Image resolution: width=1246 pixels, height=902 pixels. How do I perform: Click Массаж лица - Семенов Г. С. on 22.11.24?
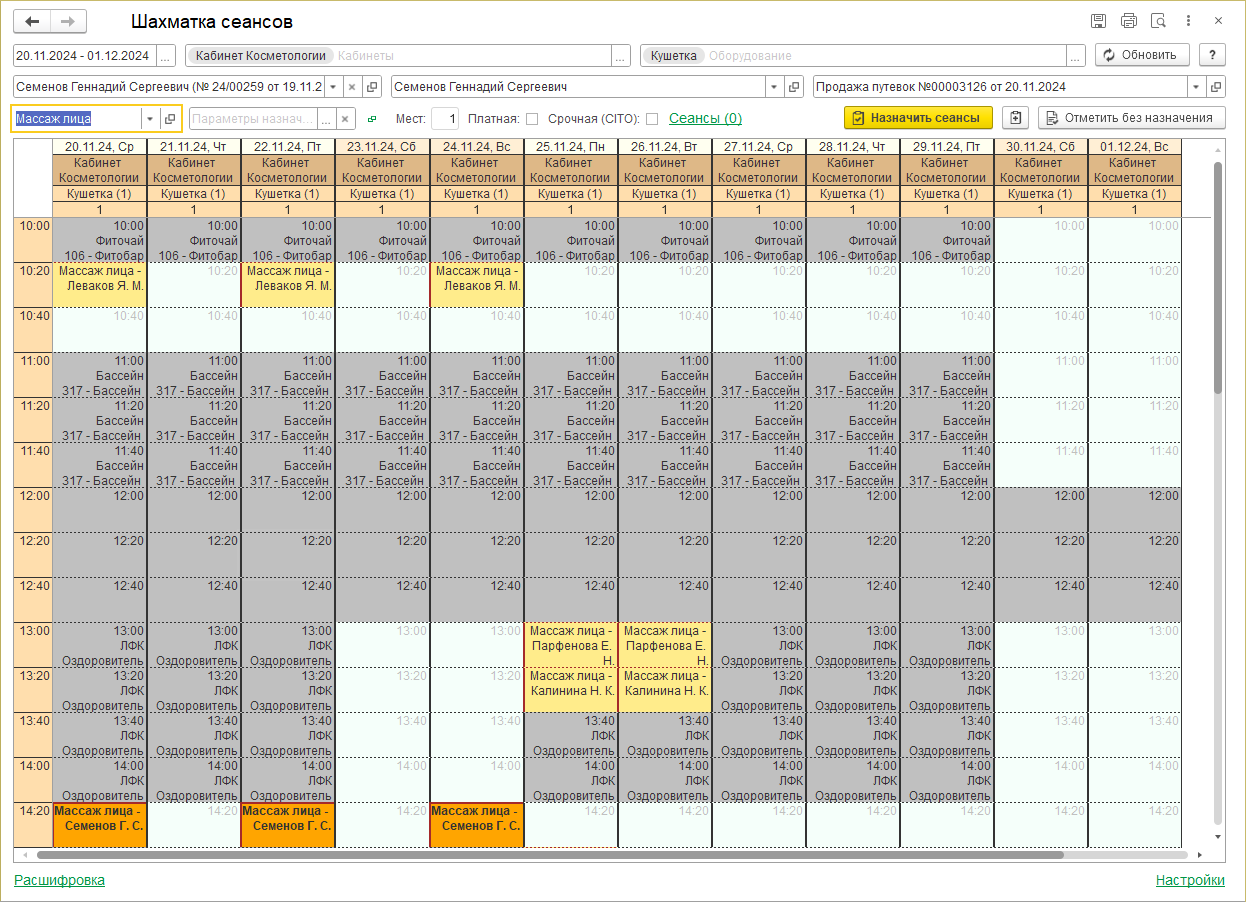click(287, 825)
